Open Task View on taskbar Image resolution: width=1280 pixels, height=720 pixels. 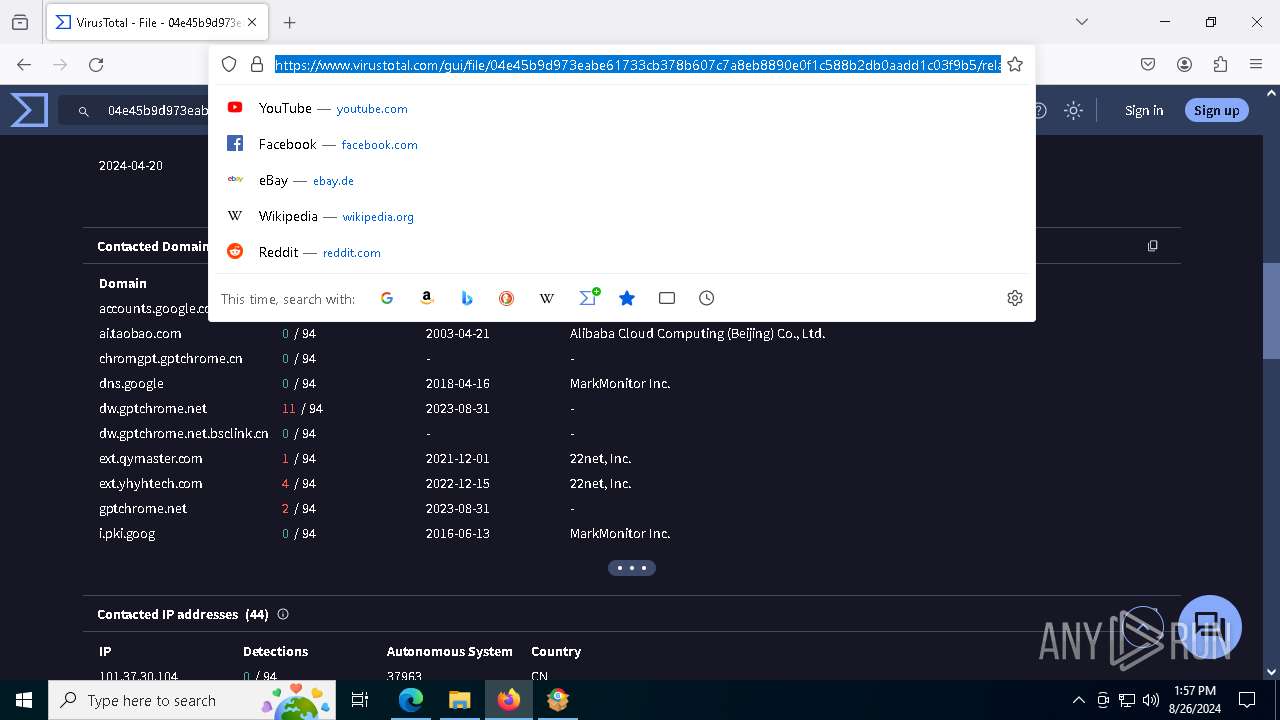click(360, 700)
